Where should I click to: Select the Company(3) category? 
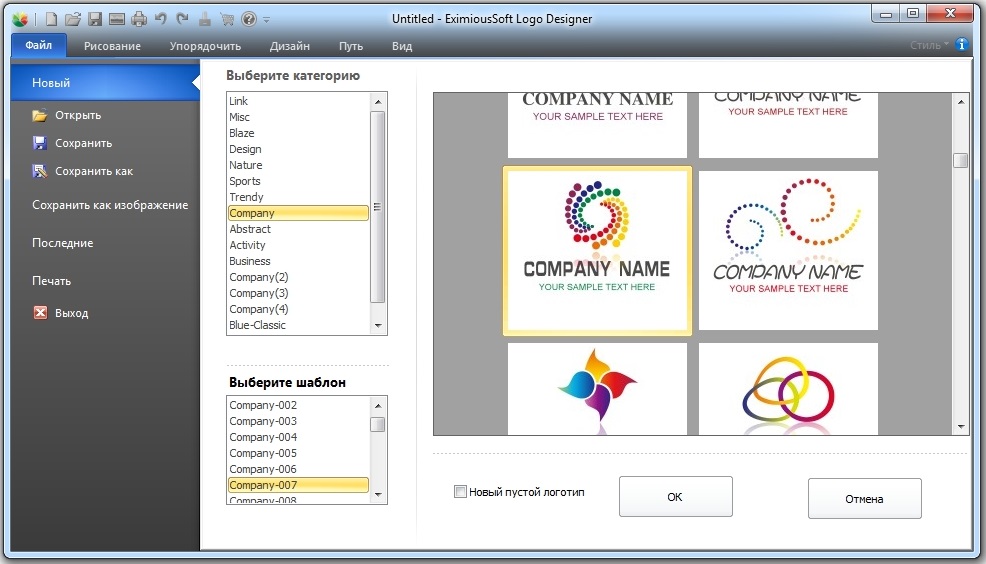[298, 293]
